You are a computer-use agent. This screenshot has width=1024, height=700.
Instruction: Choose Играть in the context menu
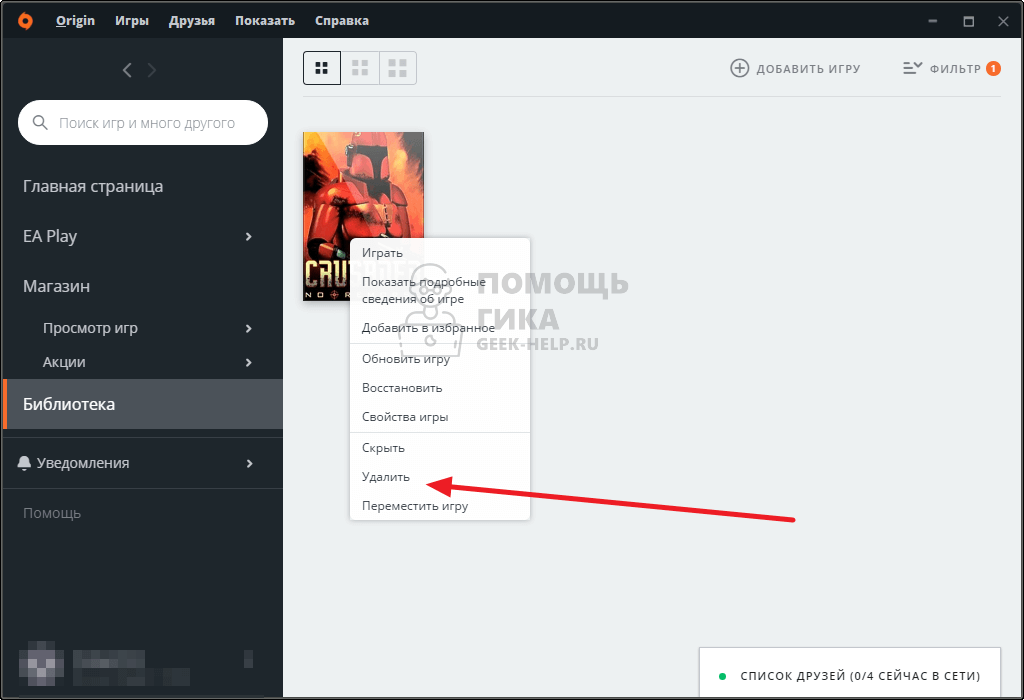(440, 253)
